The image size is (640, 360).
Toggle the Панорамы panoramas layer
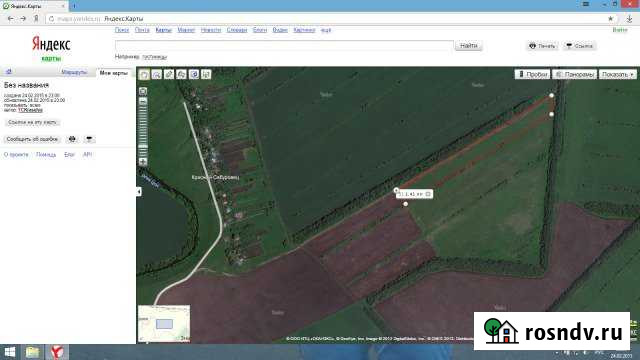pos(574,74)
